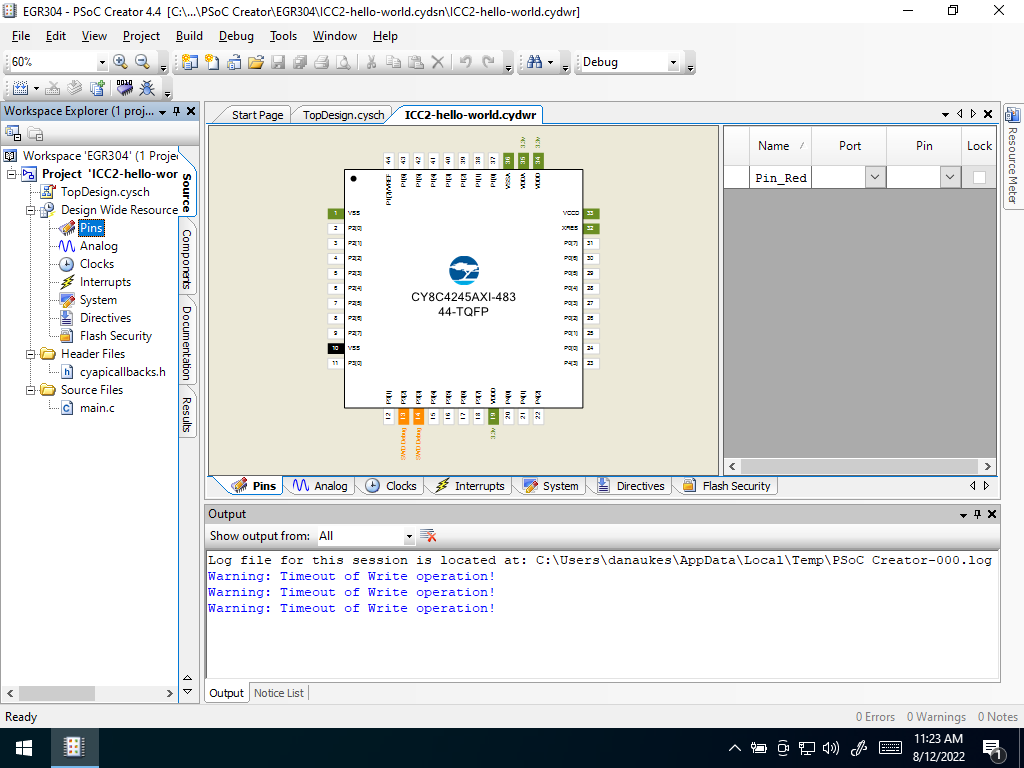Switch to the Notice List tab
The width and height of the screenshot is (1024, 768).
pos(279,693)
